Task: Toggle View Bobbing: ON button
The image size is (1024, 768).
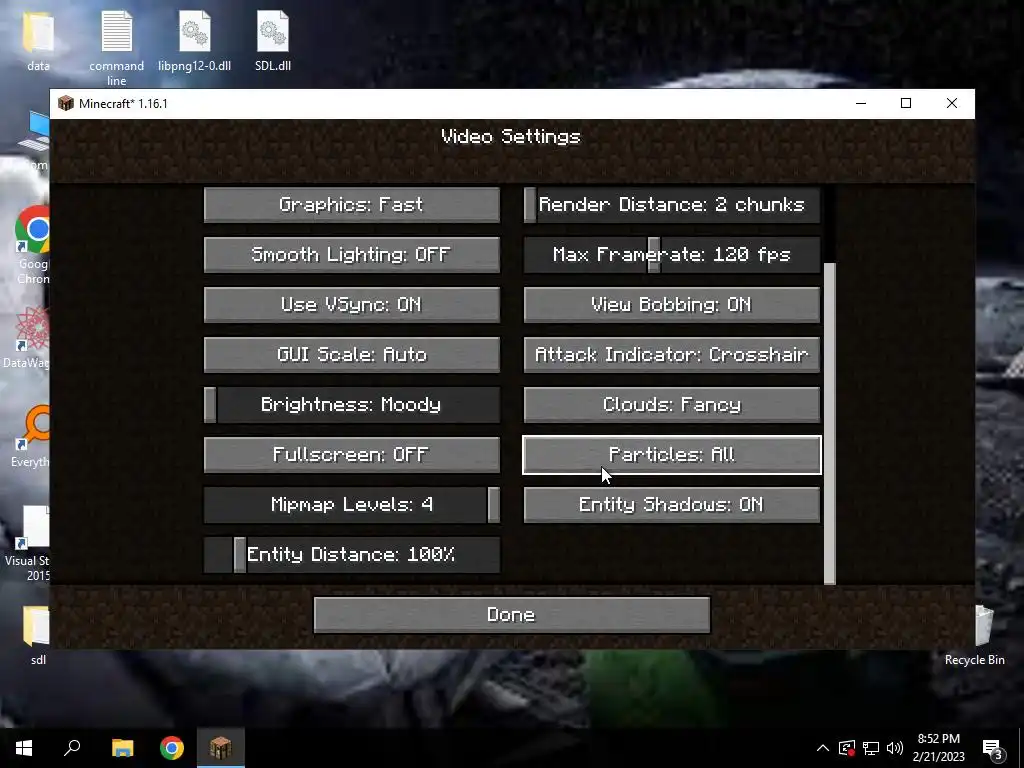Action: tap(671, 305)
